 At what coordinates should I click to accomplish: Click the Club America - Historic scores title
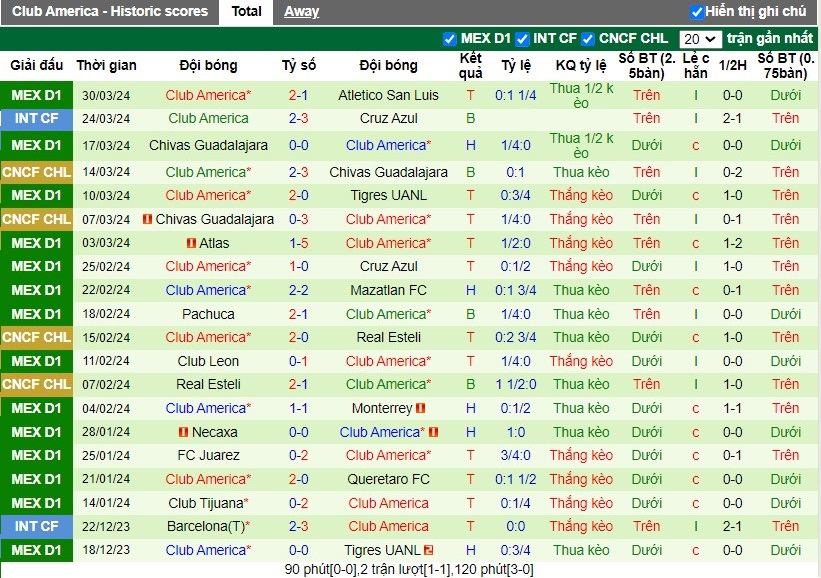tap(110, 12)
